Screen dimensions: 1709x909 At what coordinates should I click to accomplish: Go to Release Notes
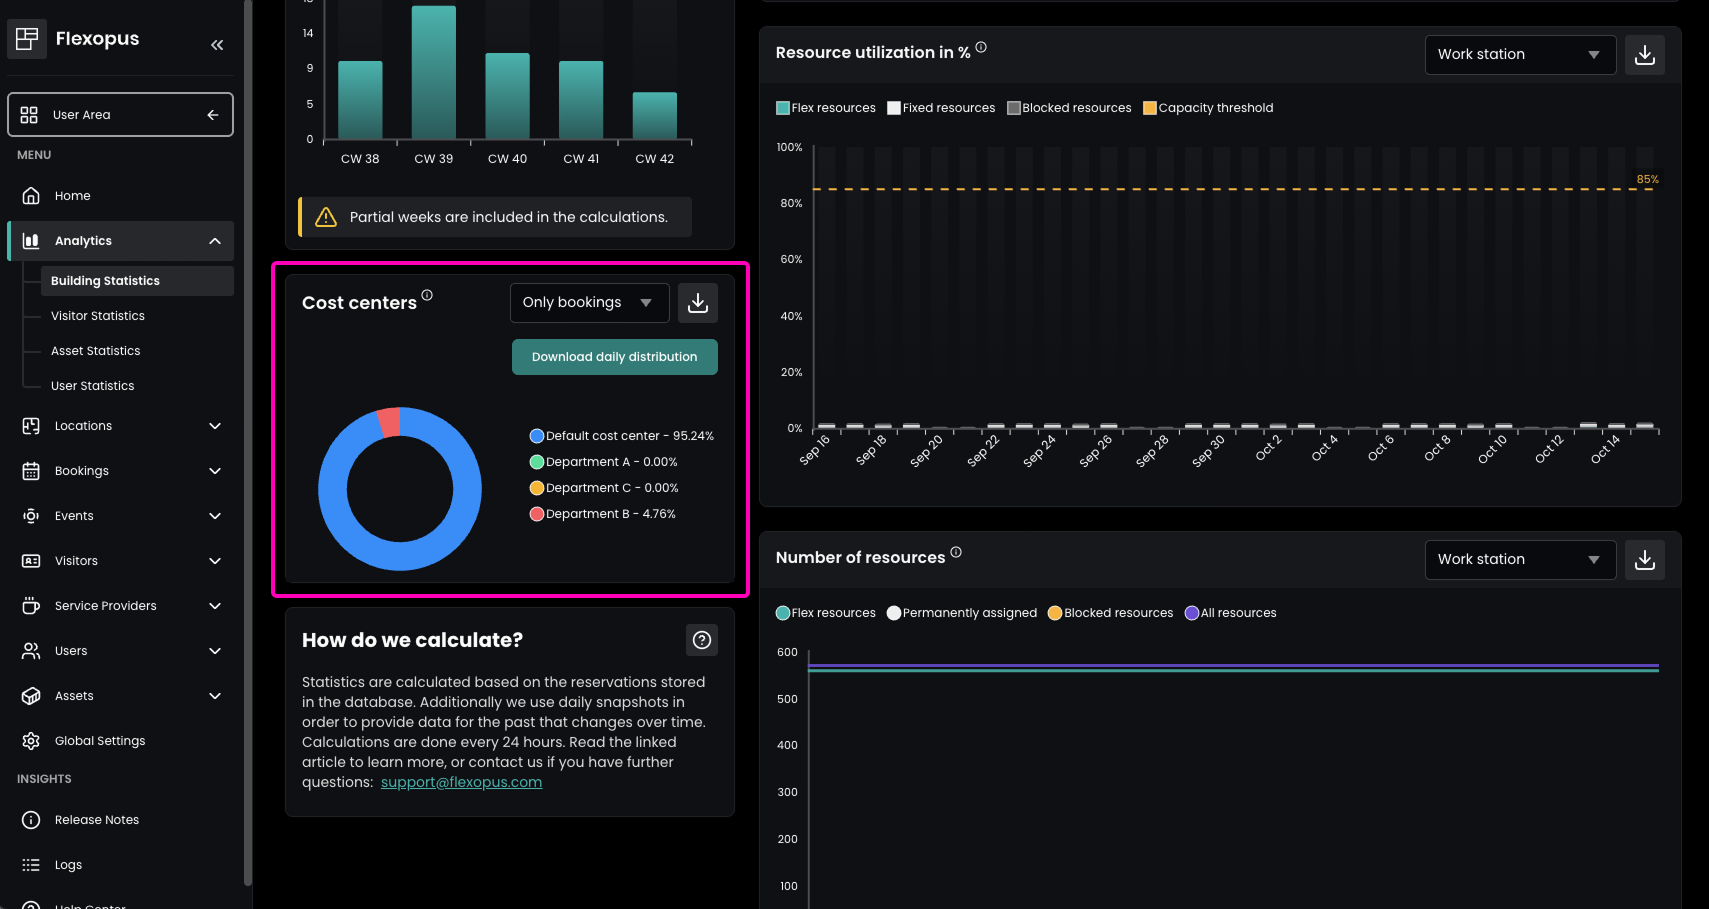(x=96, y=820)
